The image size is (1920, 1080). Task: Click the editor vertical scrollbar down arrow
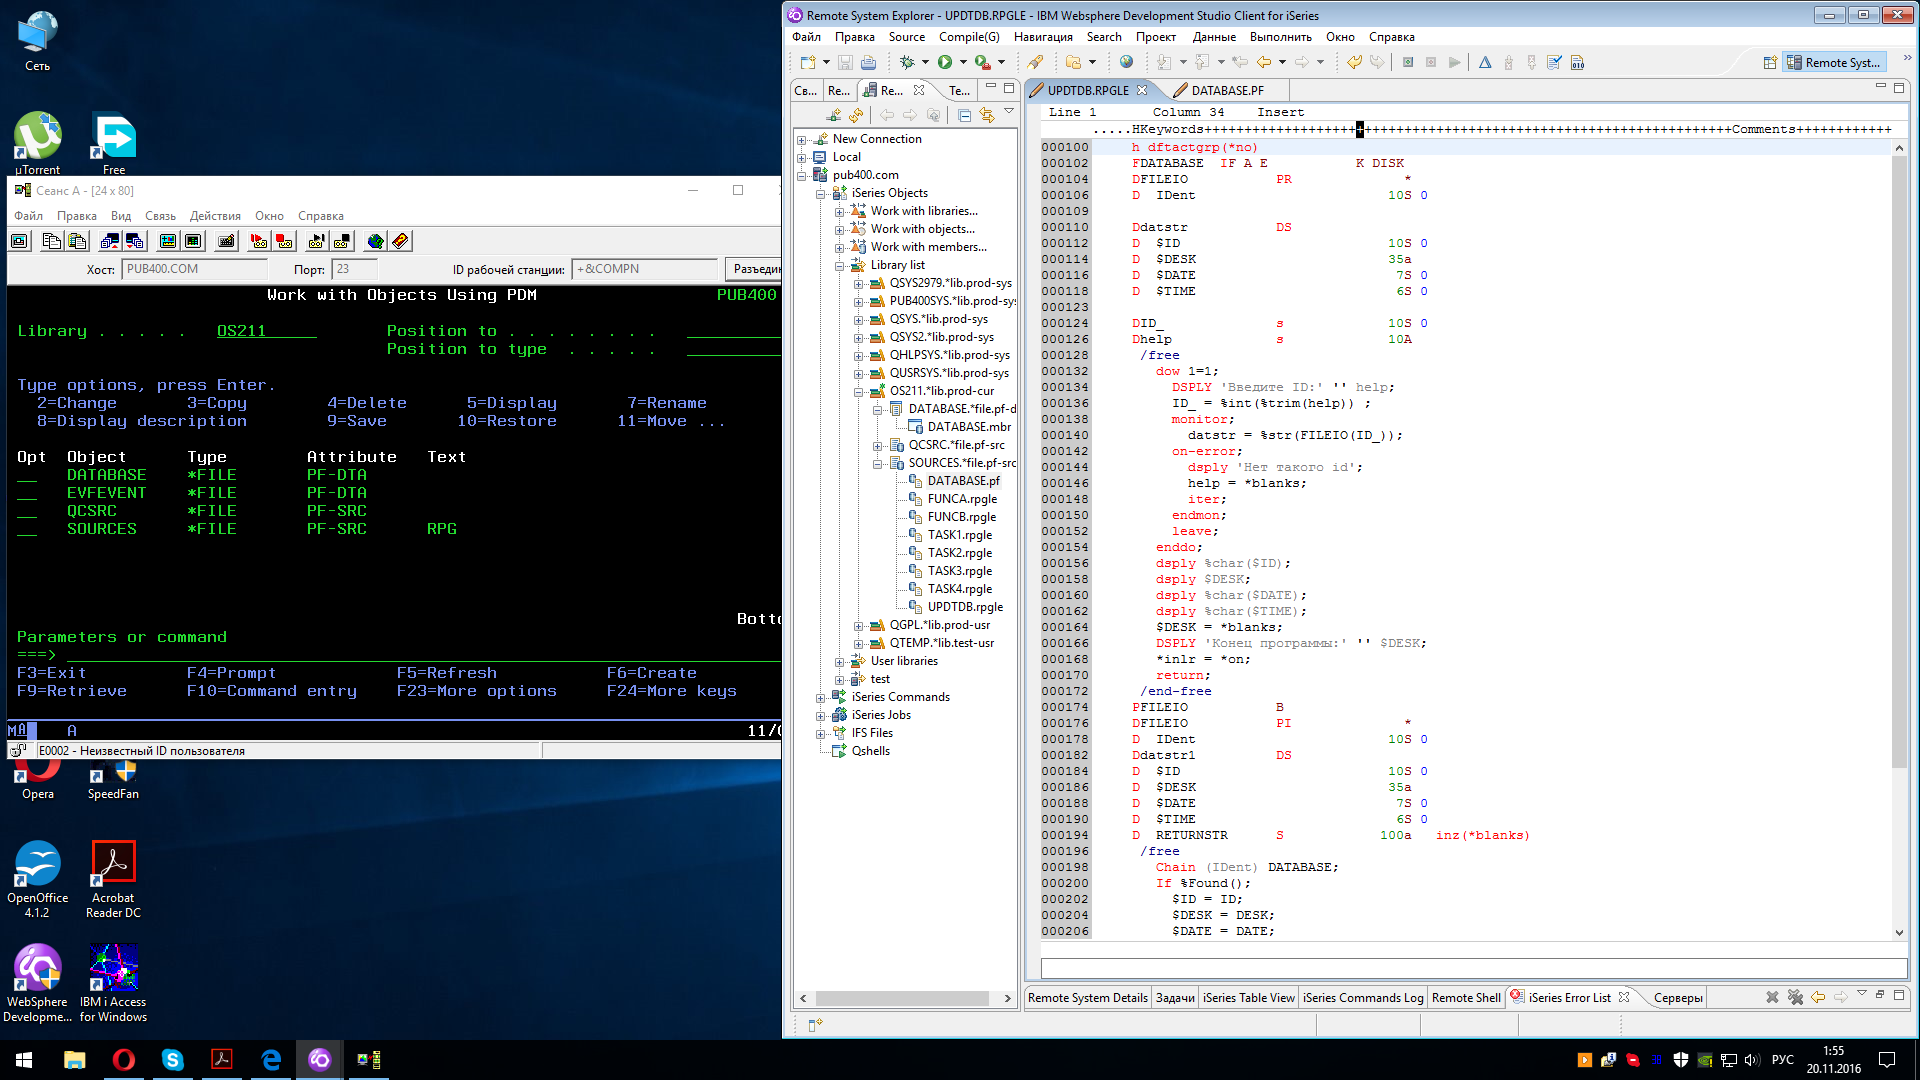click(1899, 932)
